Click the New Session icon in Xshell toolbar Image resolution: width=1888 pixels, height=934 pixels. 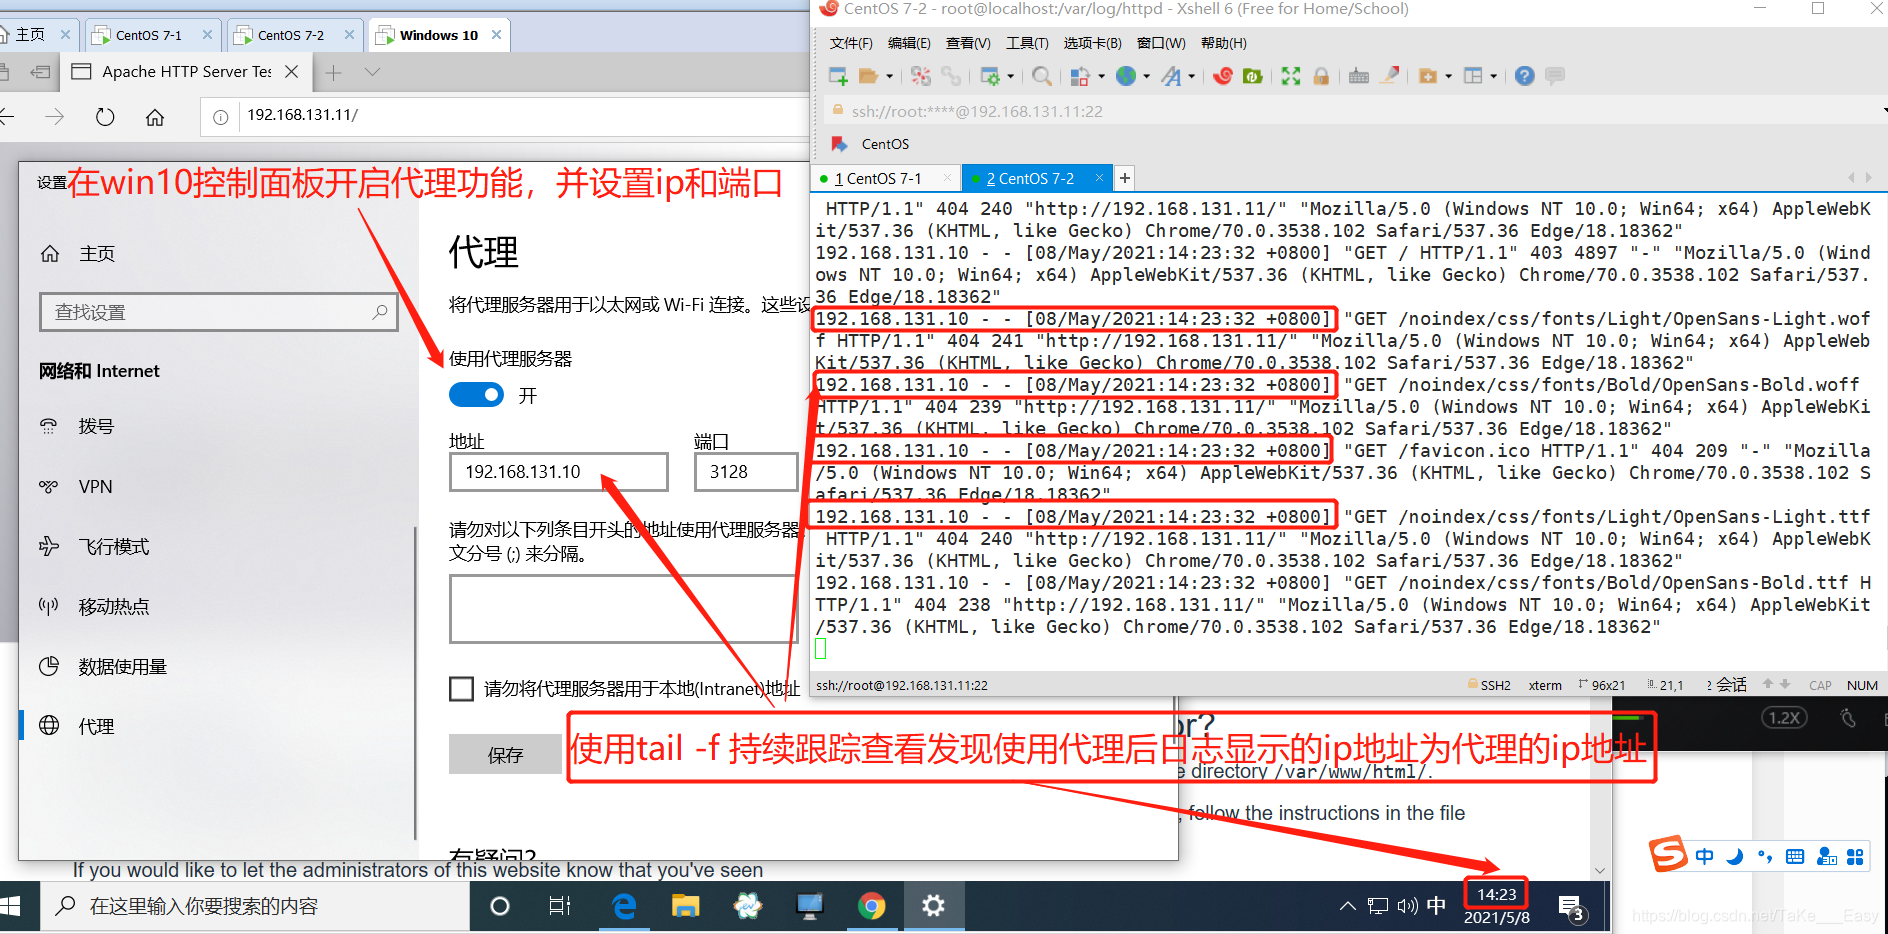point(838,76)
